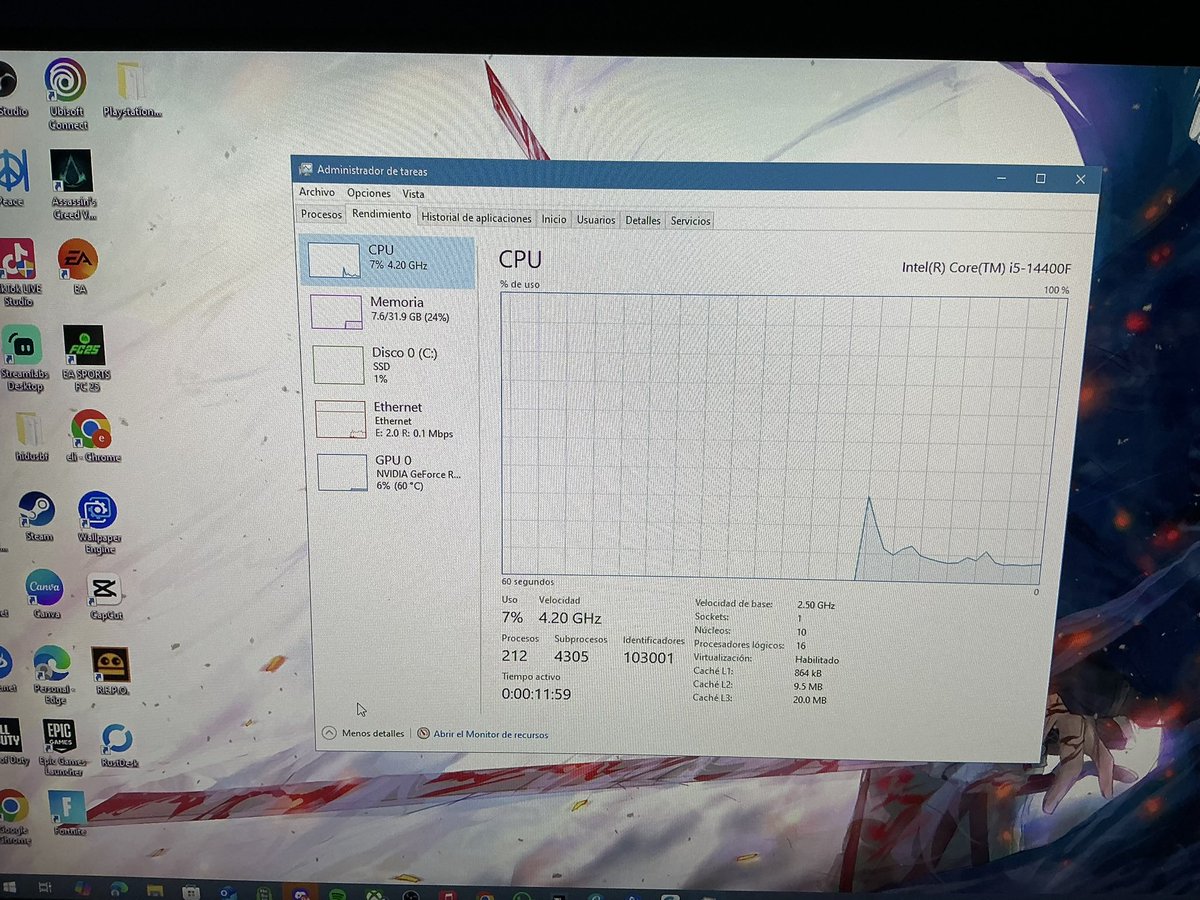The height and width of the screenshot is (900, 1200).
Task: Click the Task Manager title bar icon
Action: [306, 170]
